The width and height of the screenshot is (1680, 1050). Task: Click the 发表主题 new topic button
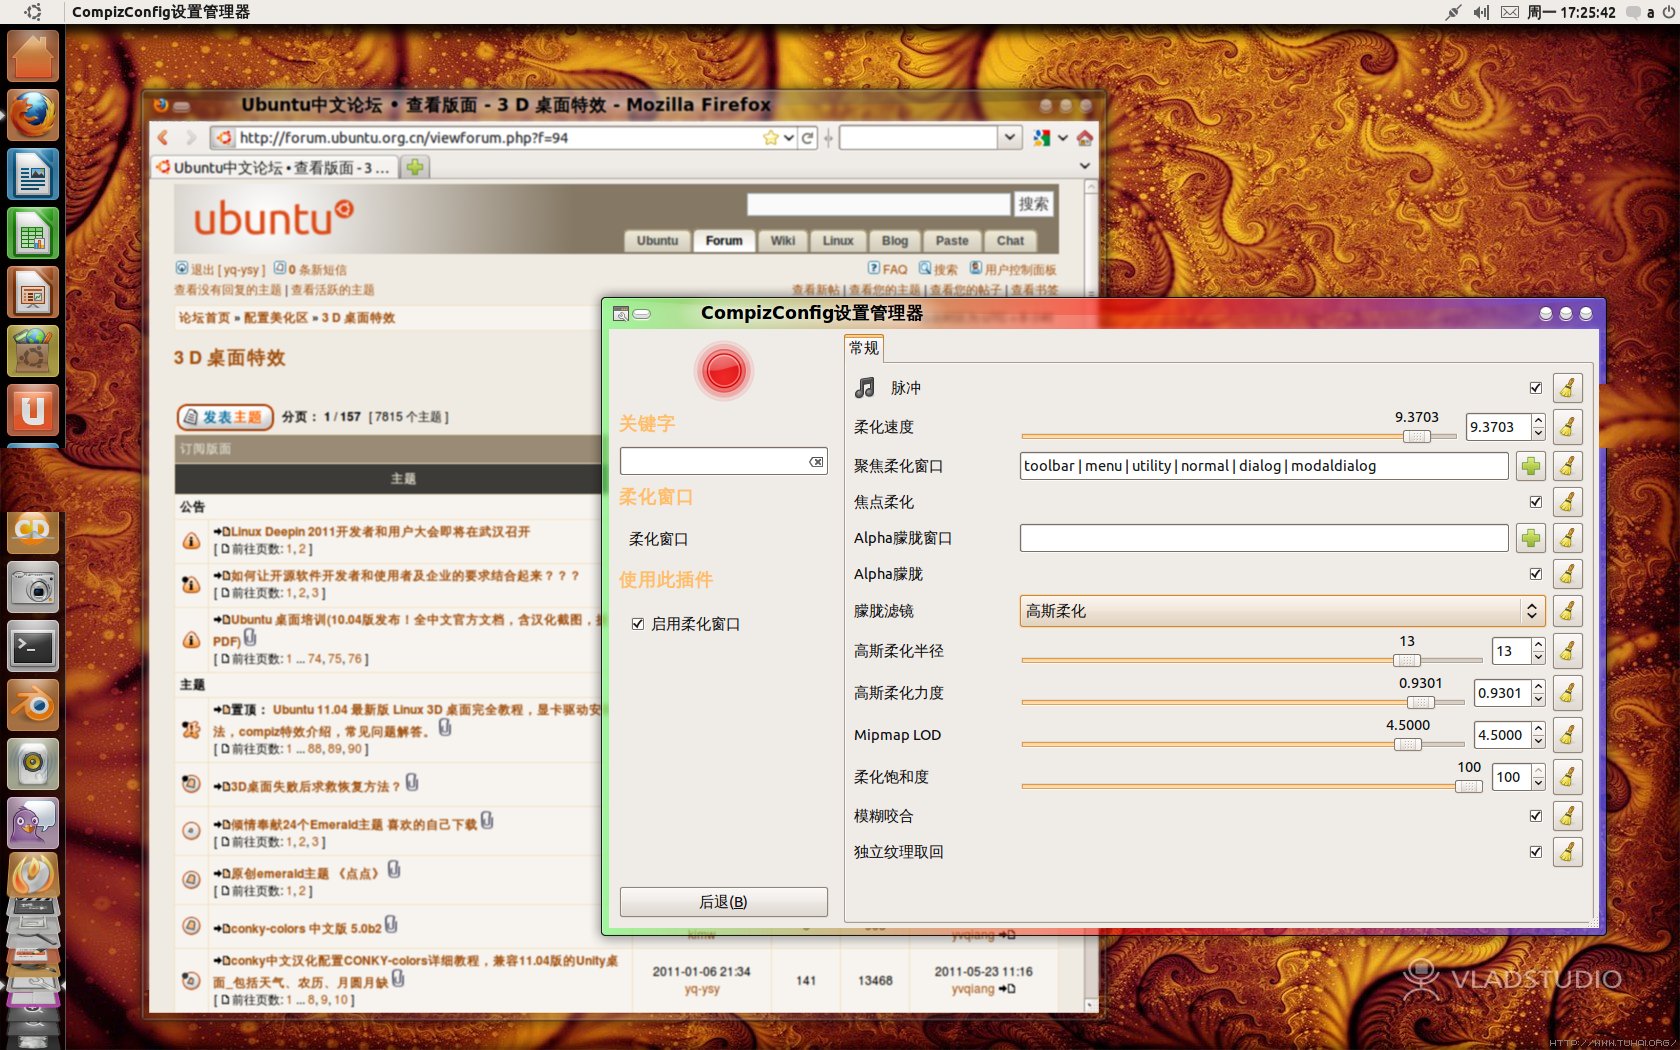tap(225, 417)
